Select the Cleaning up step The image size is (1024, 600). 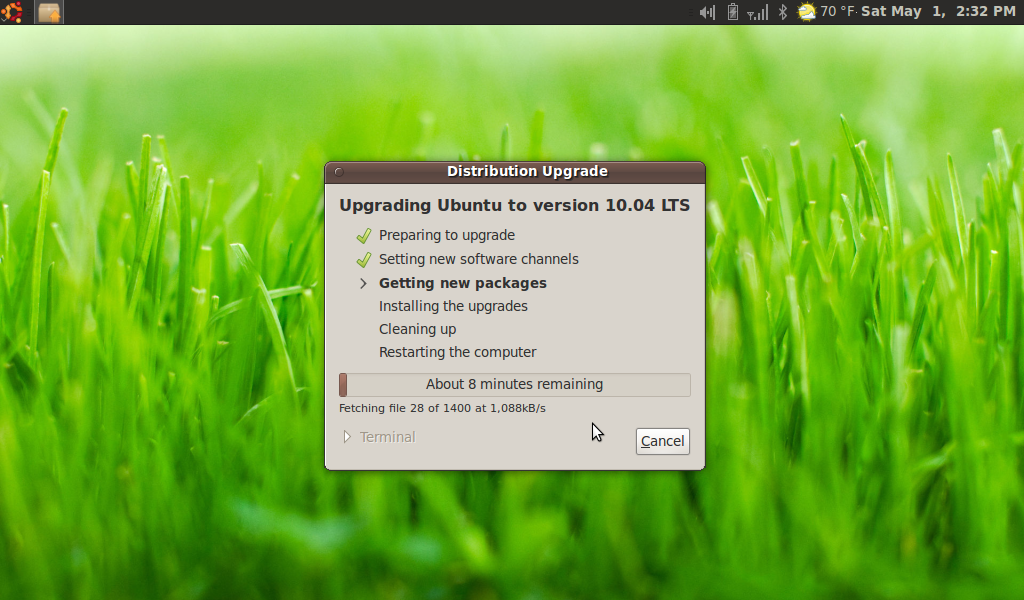417,329
